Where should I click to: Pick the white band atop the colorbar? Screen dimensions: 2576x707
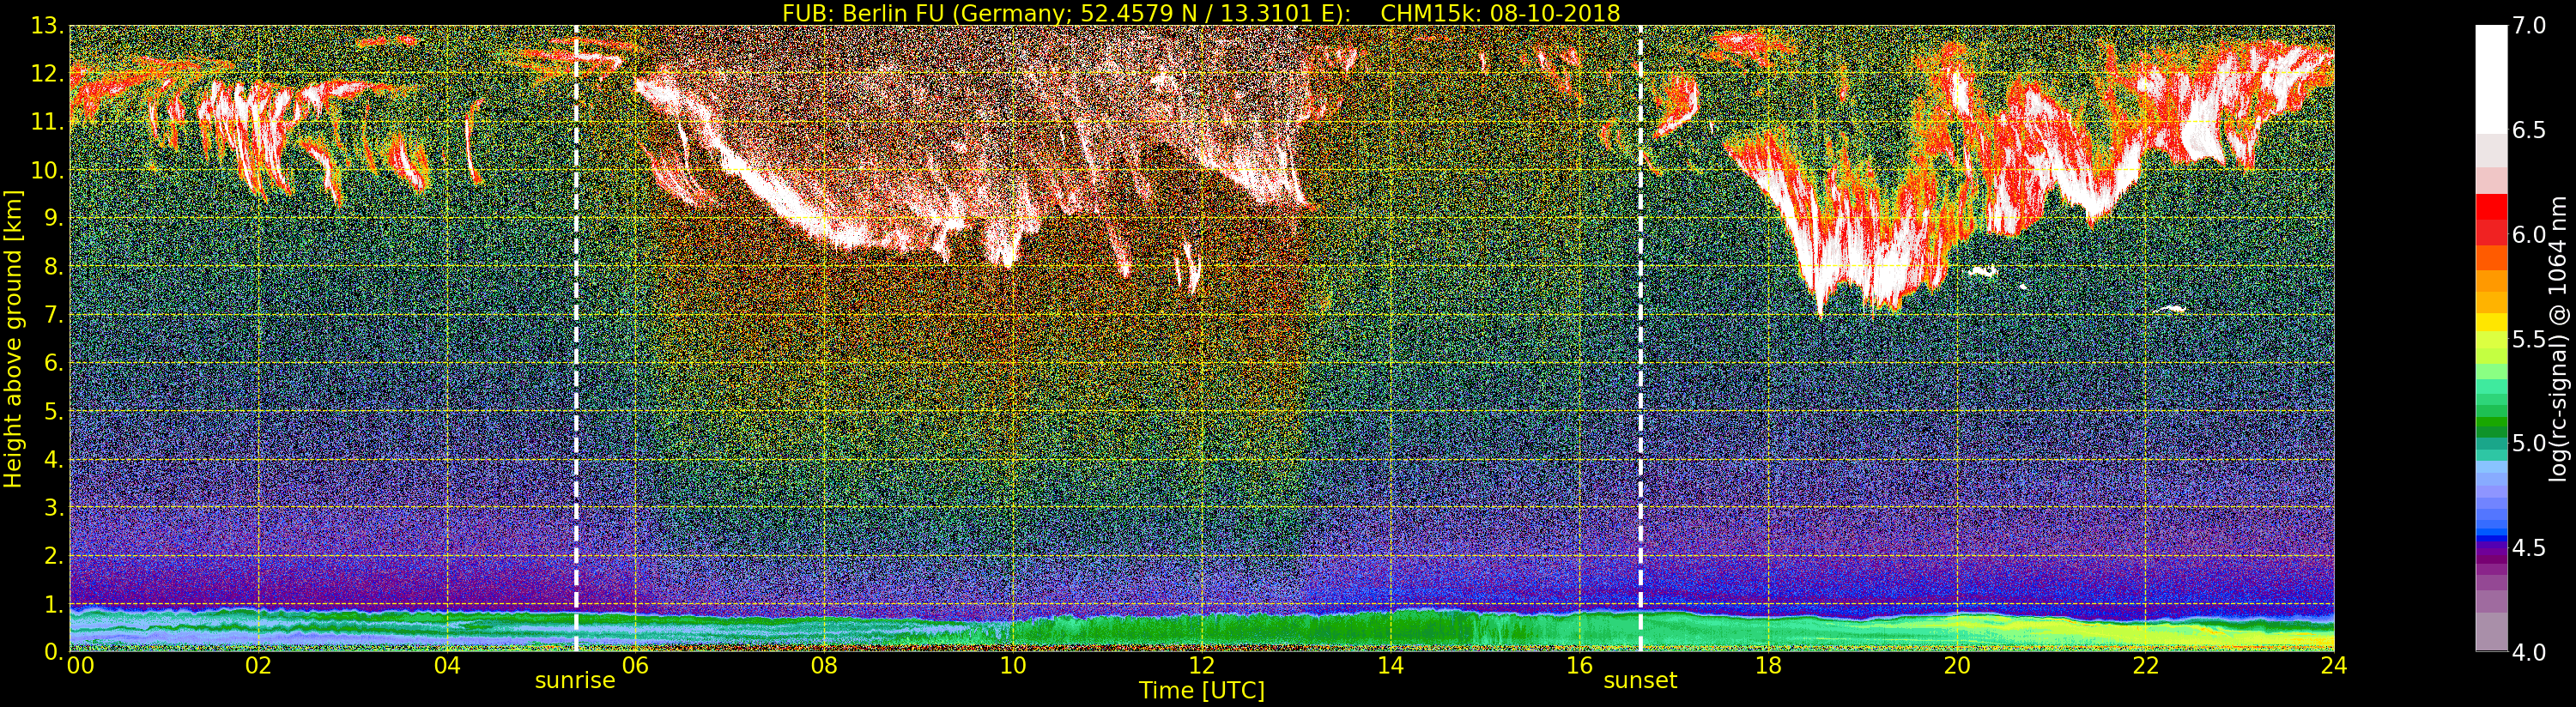[x=2491, y=78]
